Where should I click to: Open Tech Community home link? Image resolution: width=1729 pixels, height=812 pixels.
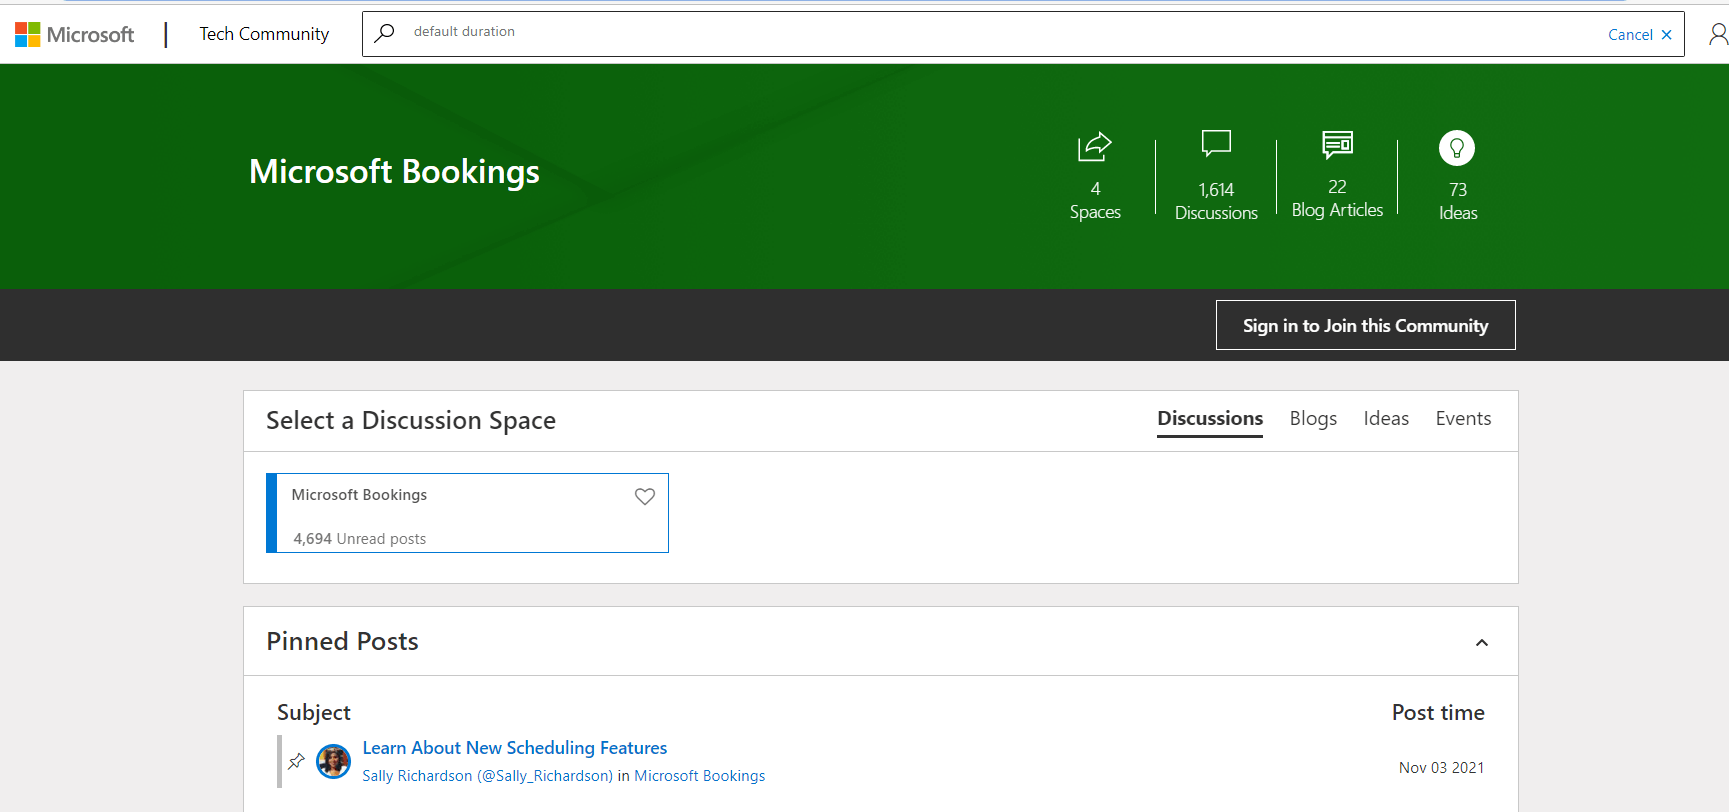[x=264, y=34]
